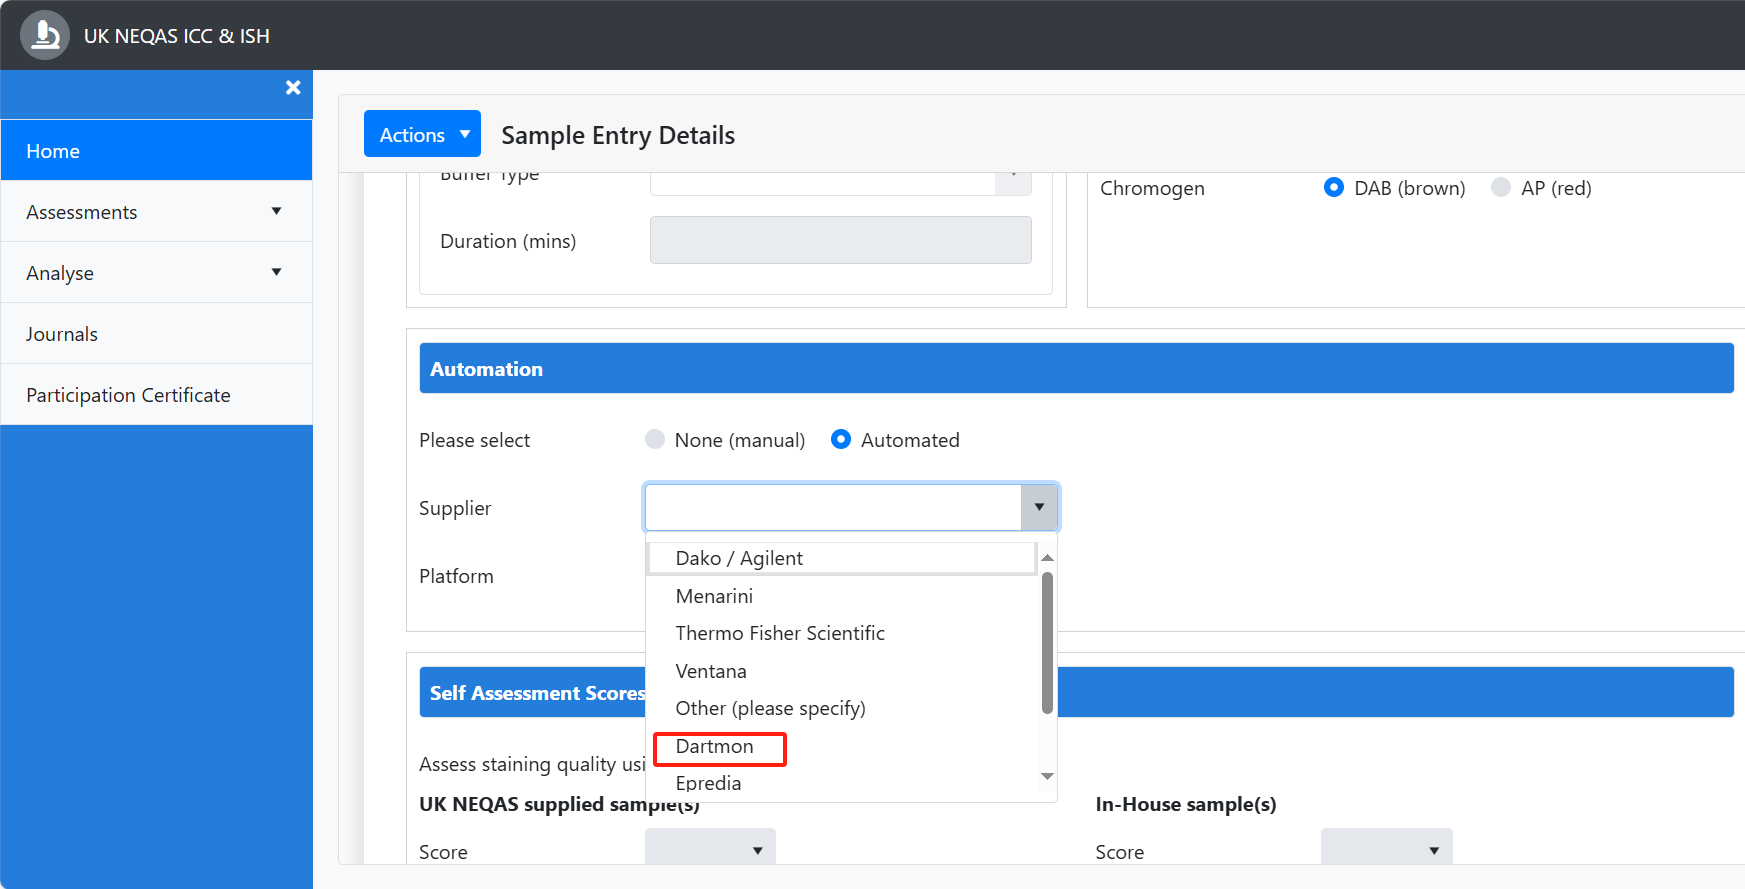This screenshot has height=889, width=1745.
Task: Click the Assessments expand arrow
Action: [x=277, y=211]
